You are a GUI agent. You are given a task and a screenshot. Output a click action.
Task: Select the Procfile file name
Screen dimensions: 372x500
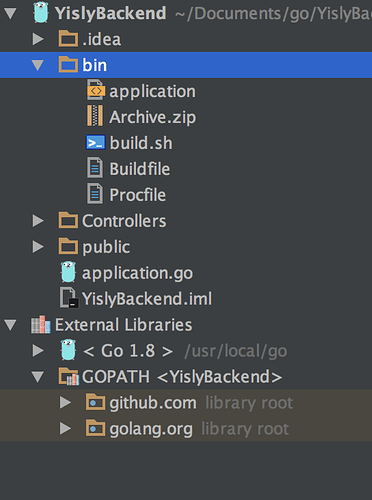click(138, 195)
